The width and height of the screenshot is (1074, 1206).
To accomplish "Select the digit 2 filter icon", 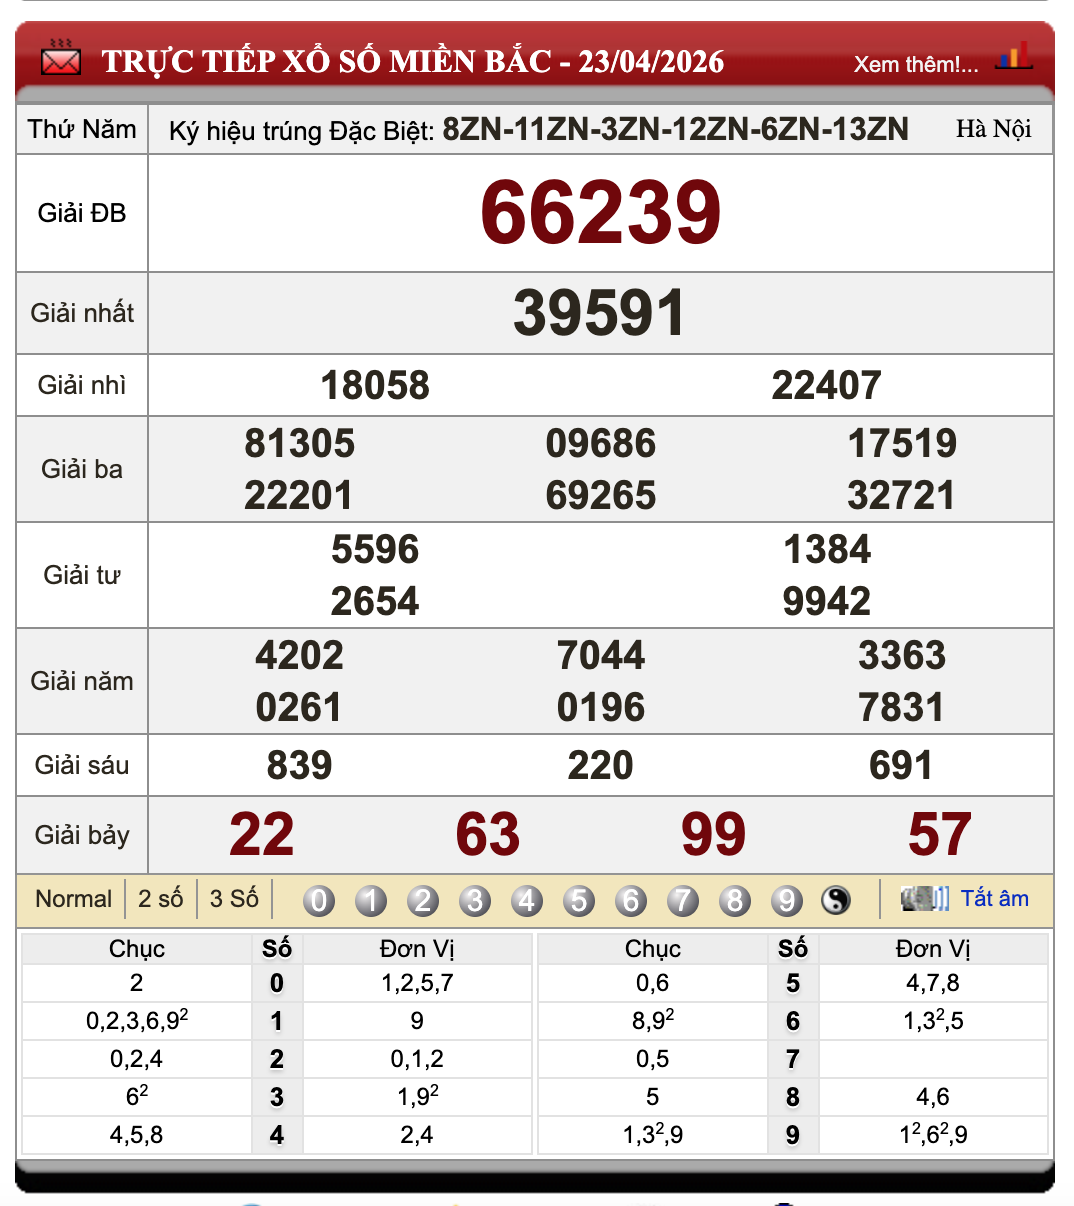I will tap(422, 900).
